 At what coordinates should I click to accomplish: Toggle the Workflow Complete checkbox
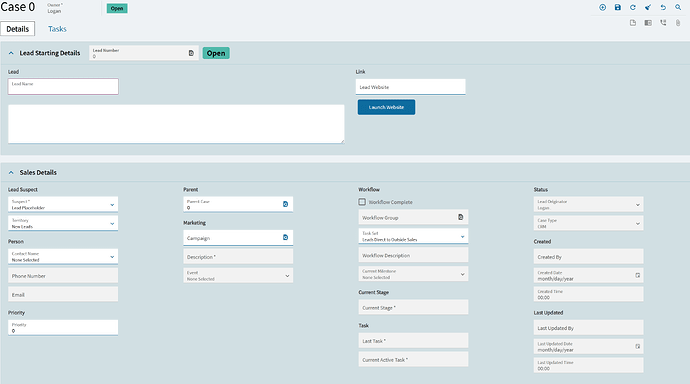(362, 202)
